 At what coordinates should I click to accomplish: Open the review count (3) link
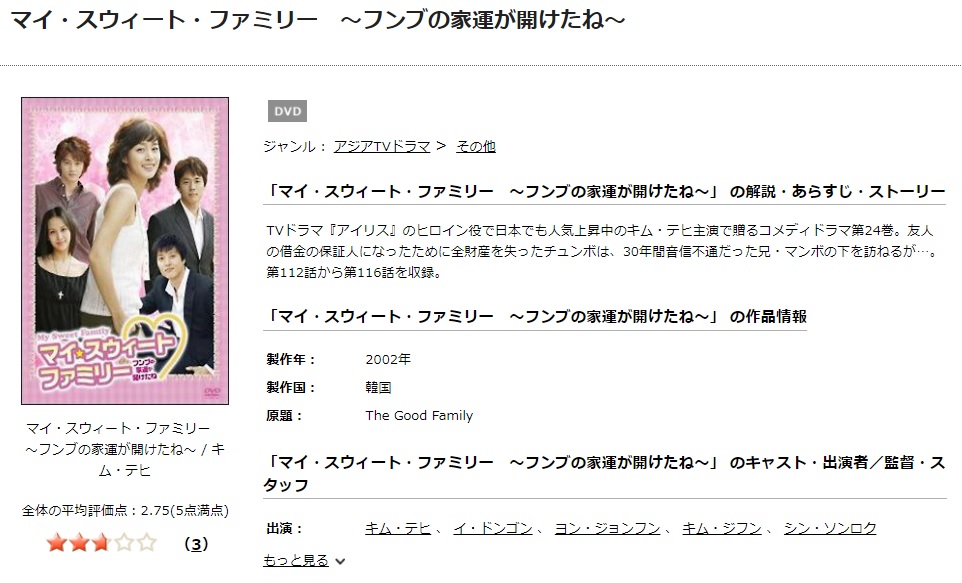click(196, 544)
